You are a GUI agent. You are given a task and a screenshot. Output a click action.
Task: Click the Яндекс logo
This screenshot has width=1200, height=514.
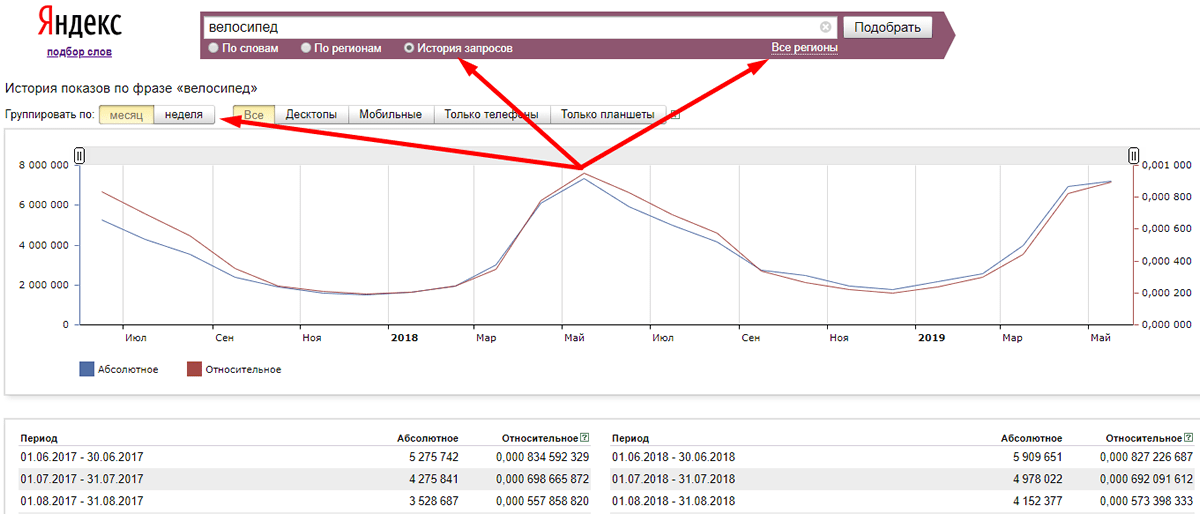pos(79,22)
